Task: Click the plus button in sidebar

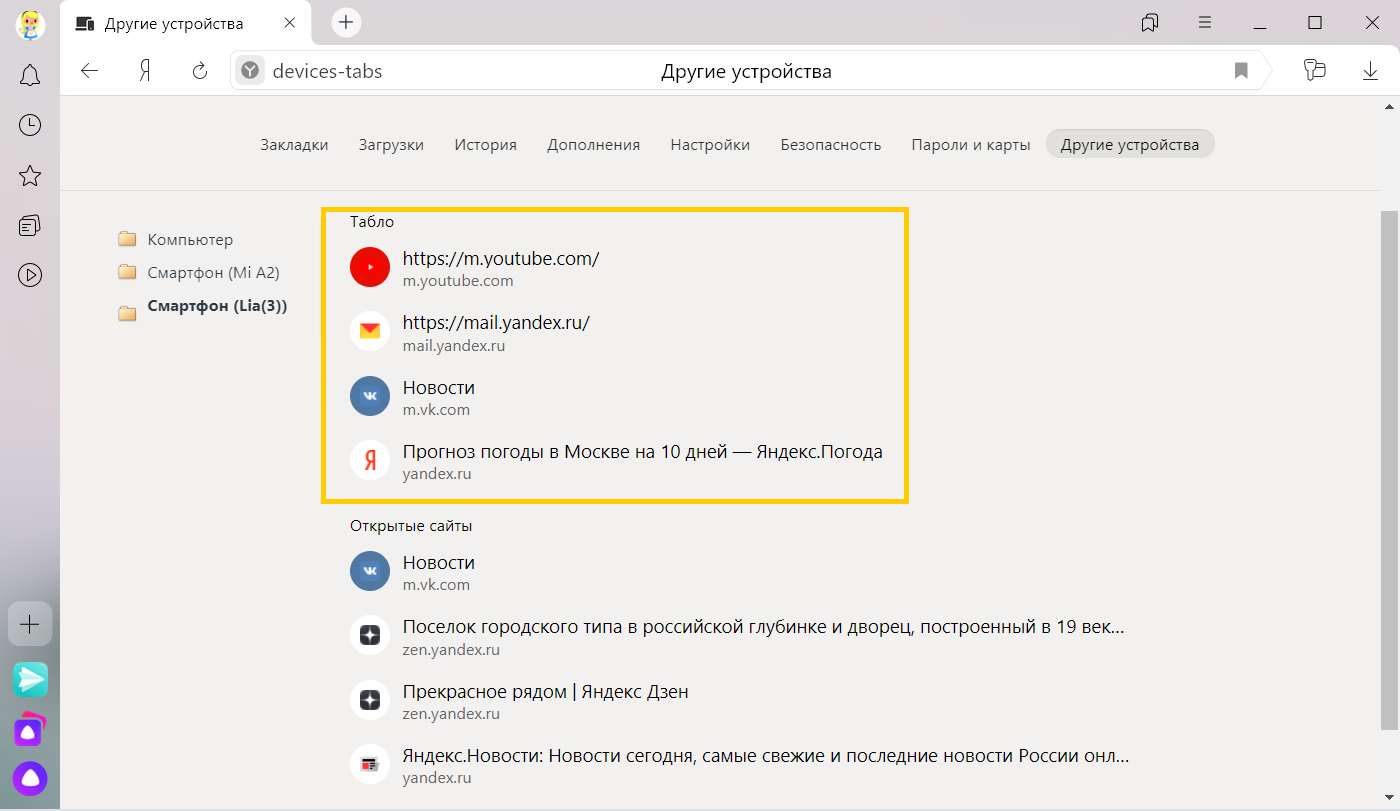Action: [30, 625]
